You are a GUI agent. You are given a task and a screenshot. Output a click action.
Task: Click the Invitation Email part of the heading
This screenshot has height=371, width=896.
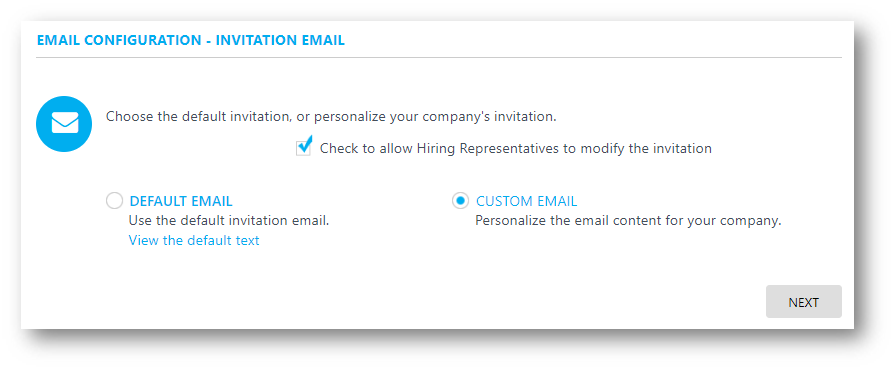280,40
